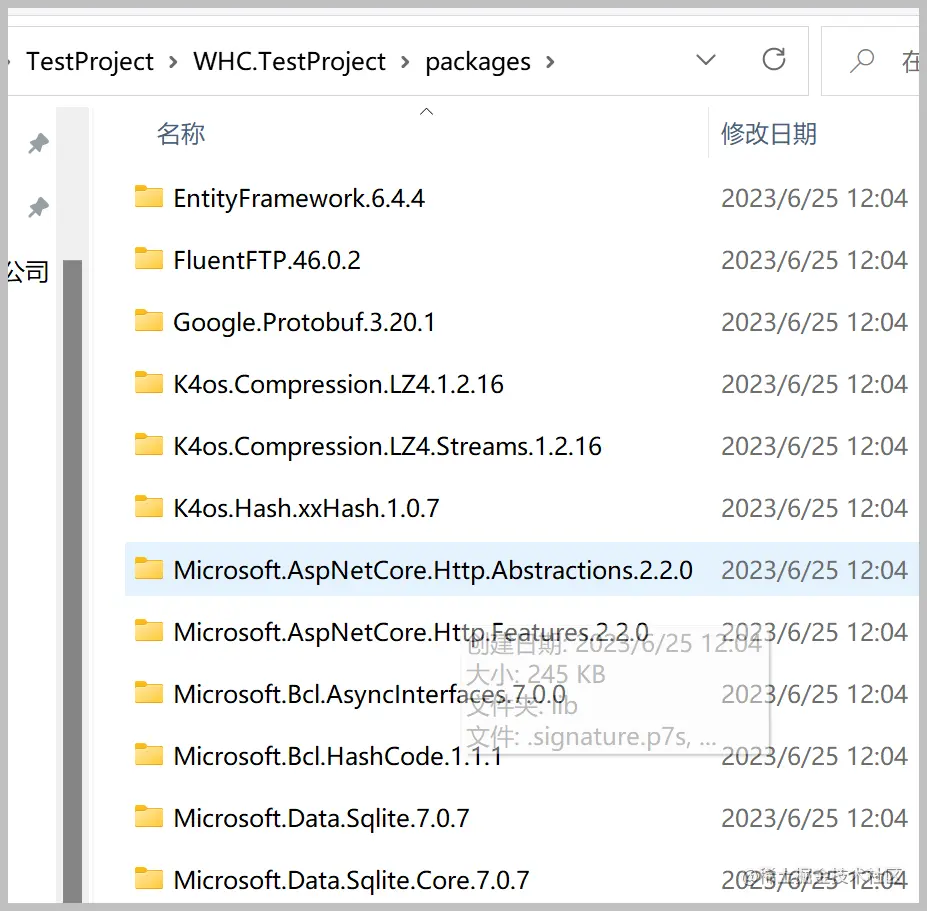The image size is (927, 911).
Task: Sort by the 修改日期 column header
Action: pyautogui.click(x=769, y=134)
